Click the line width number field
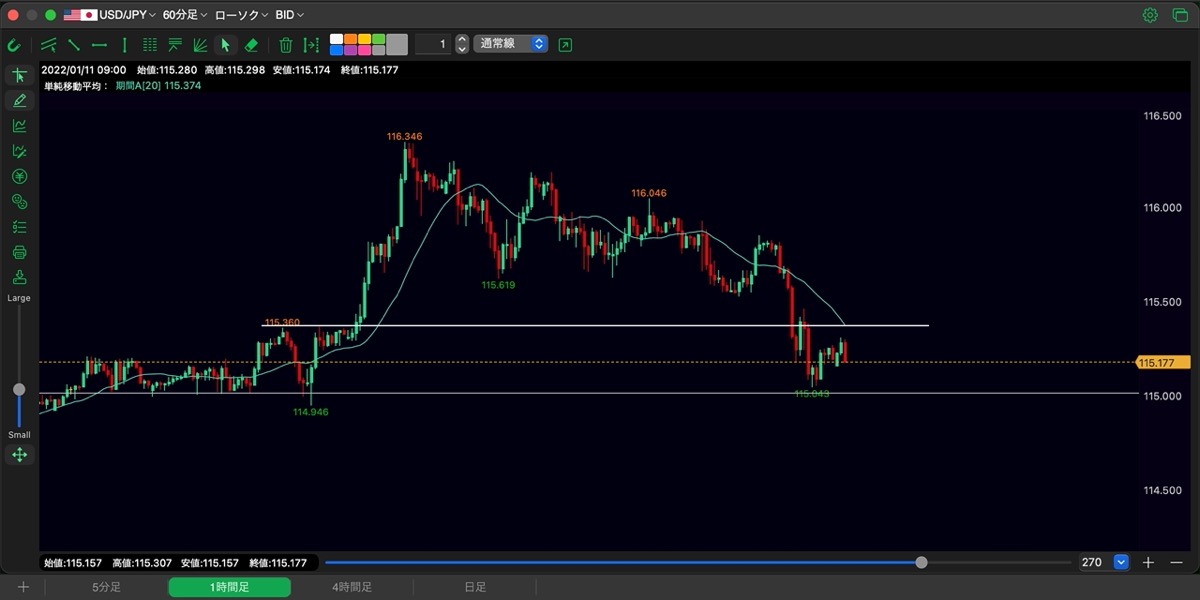1200x600 pixels. [432, 44]
